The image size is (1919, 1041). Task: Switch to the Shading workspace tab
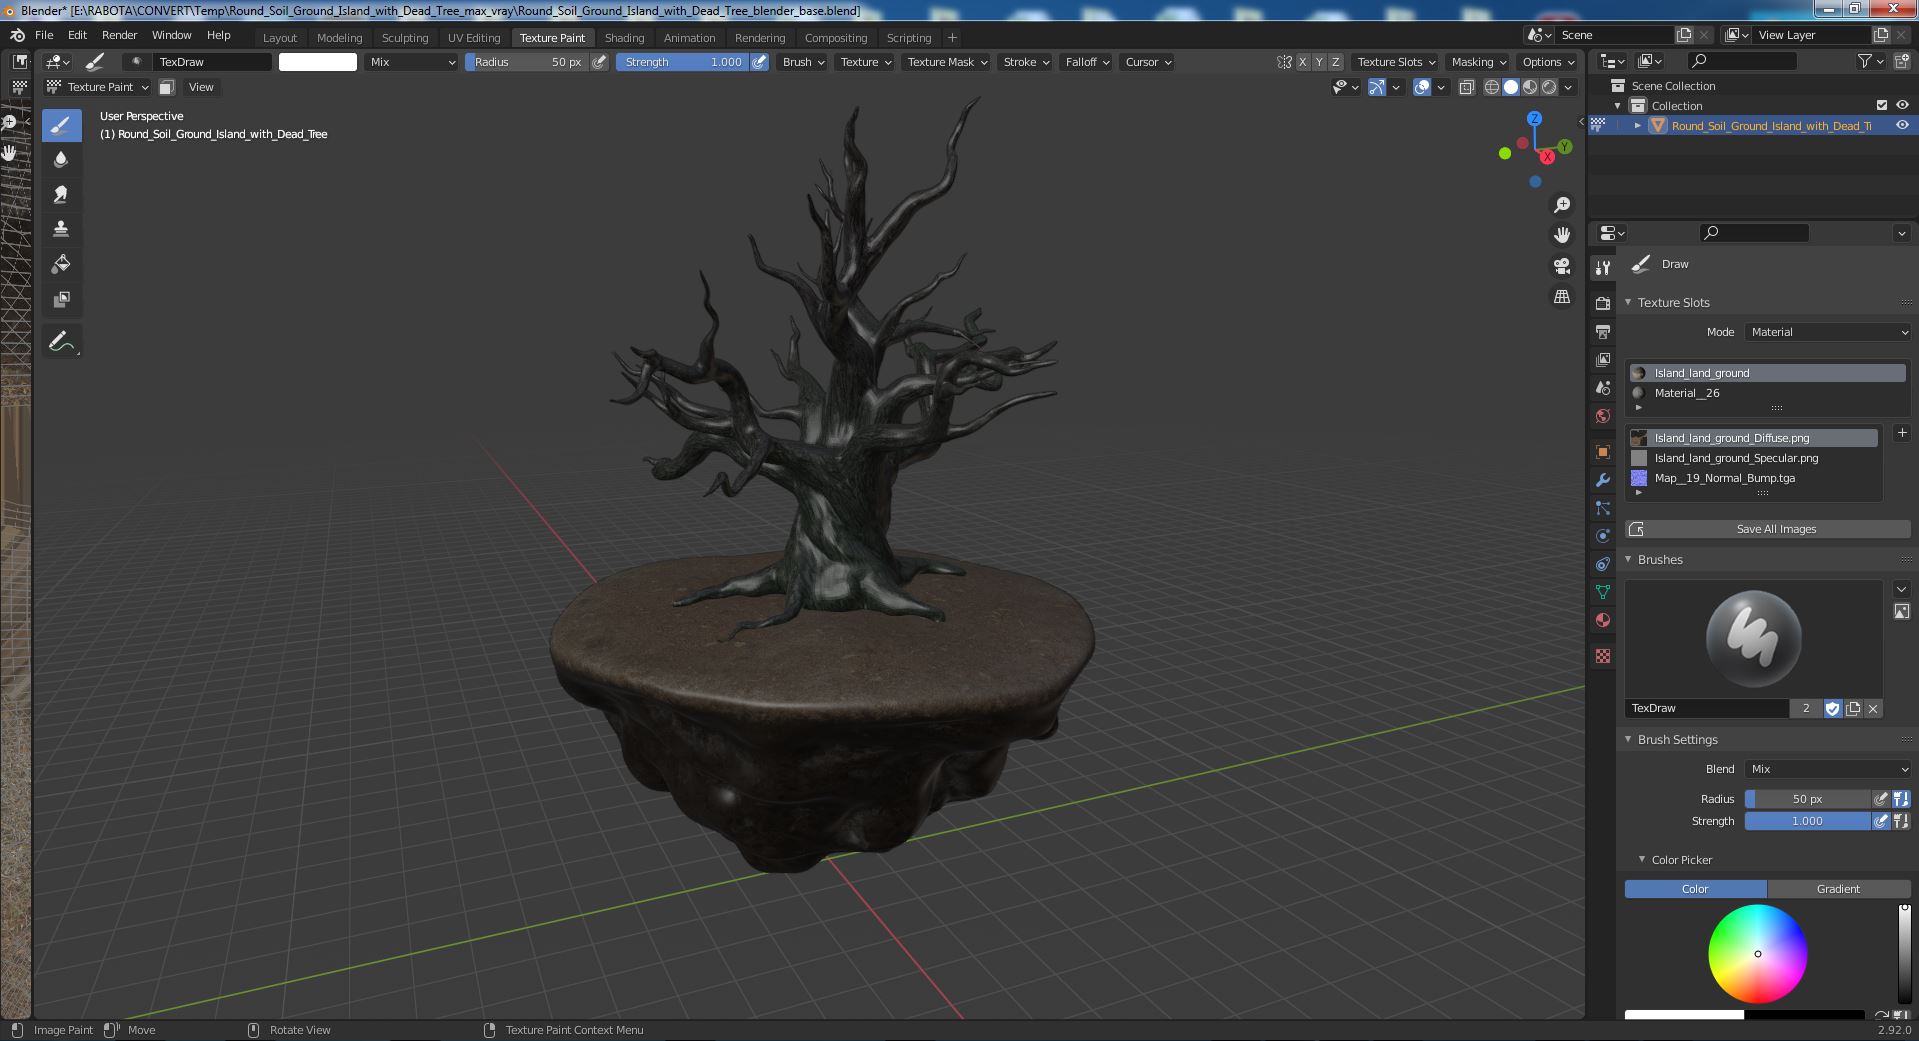(x=624, y=38)
